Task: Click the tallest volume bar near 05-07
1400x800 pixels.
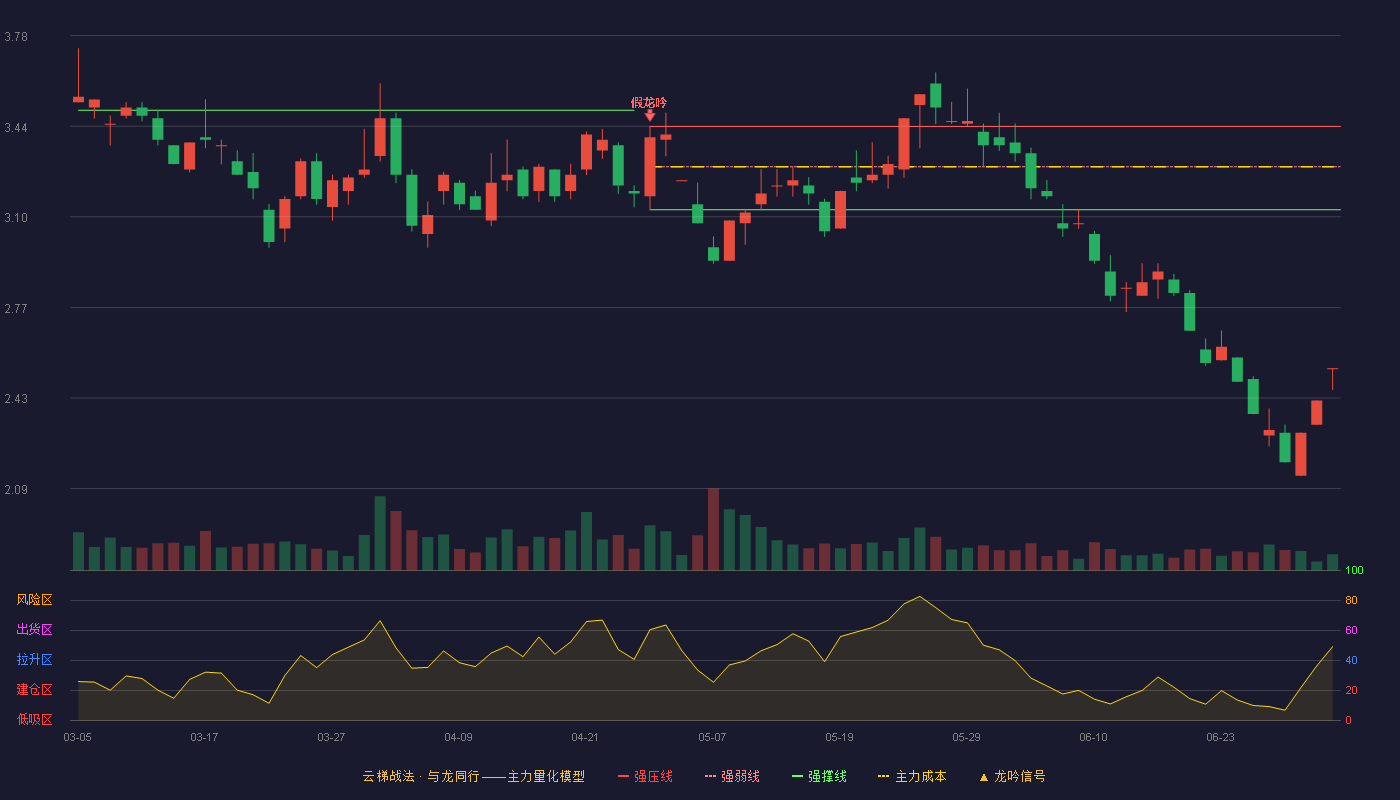Action: pyautogui.click(x=713, y=529)
